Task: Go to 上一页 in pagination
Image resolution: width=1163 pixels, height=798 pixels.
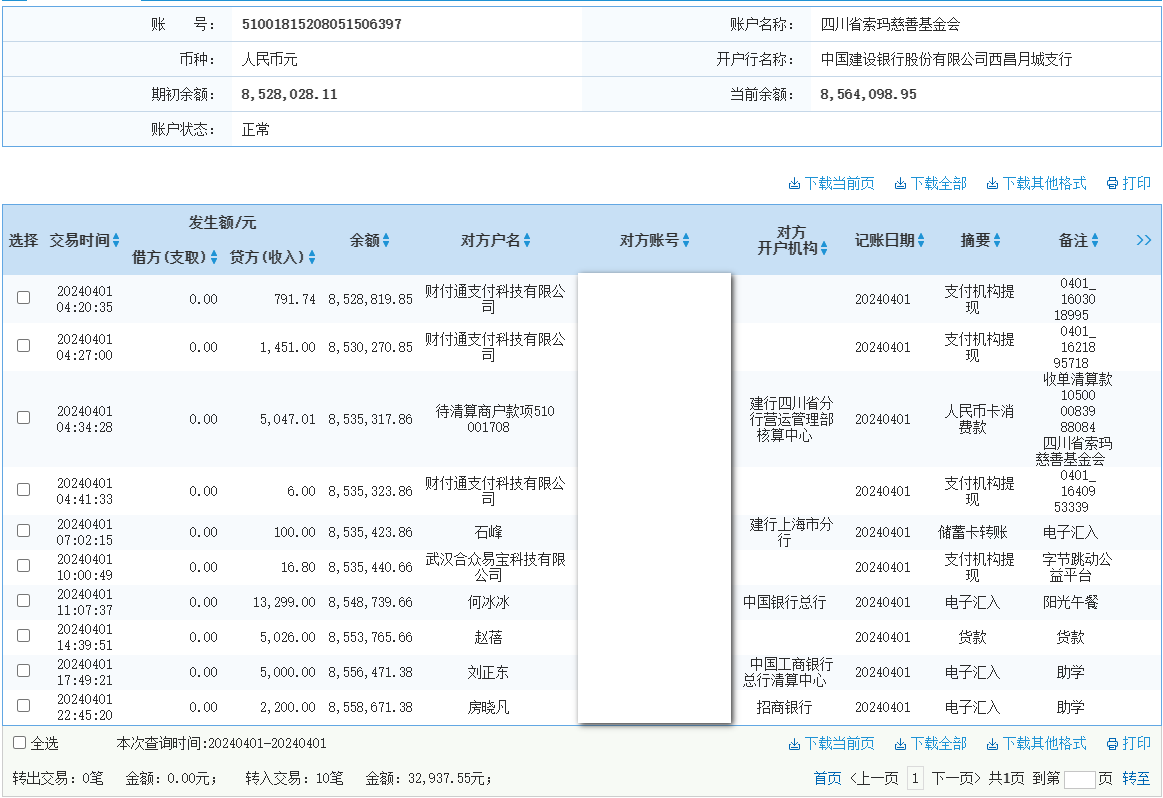Action: (874, 779)
